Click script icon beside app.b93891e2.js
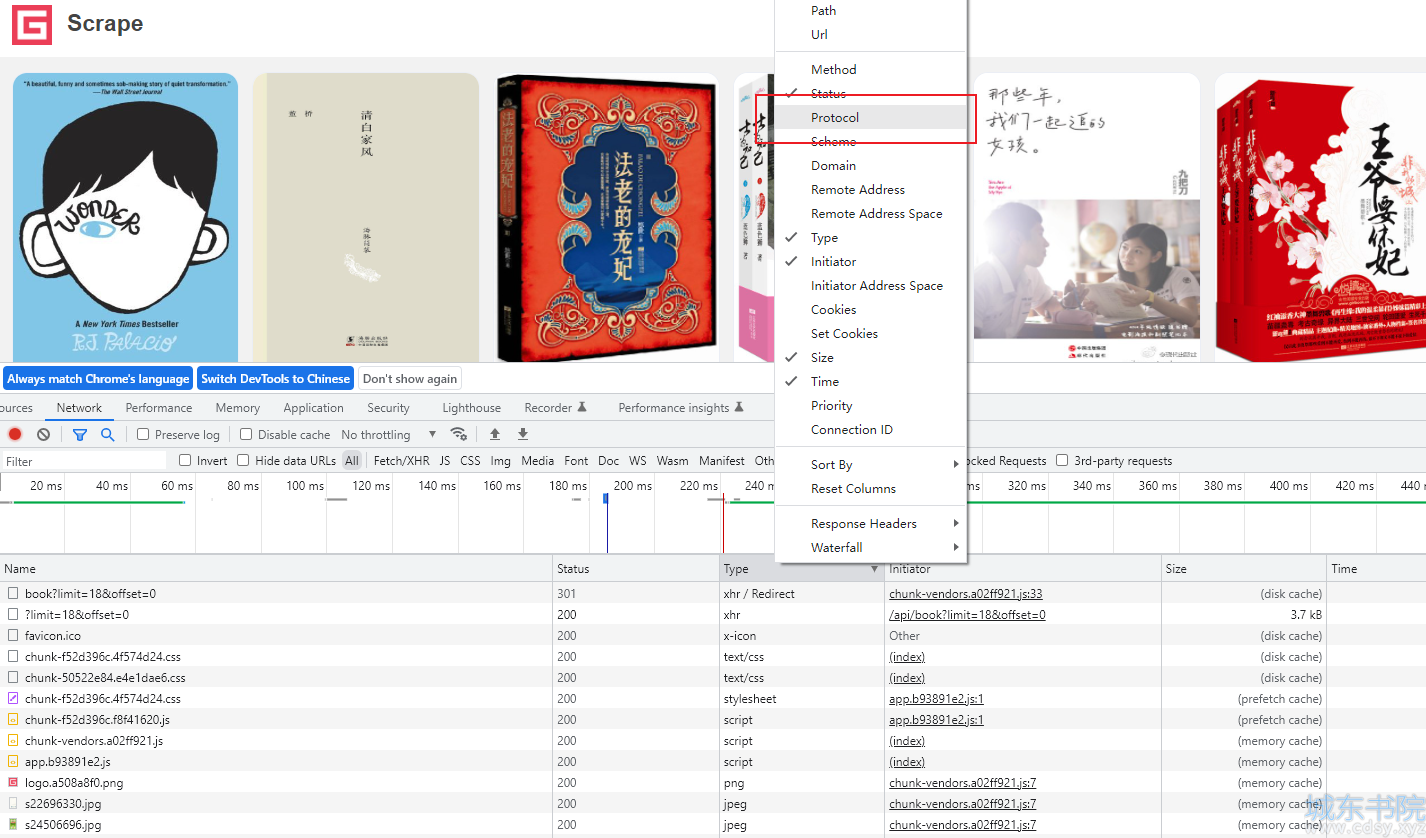The height and width of the screenshot is (838, 1426). (x=13, y=761)
